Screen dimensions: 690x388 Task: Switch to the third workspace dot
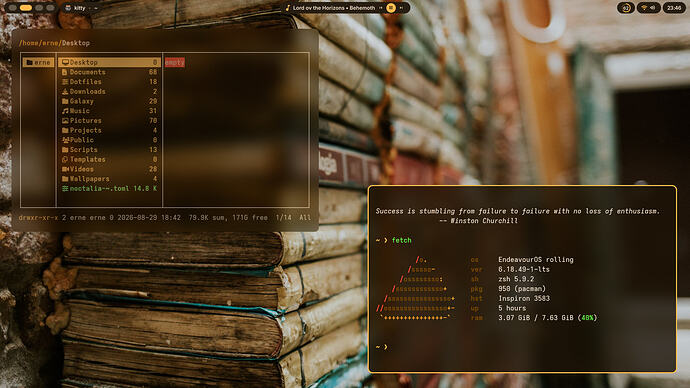pos(39,8)
